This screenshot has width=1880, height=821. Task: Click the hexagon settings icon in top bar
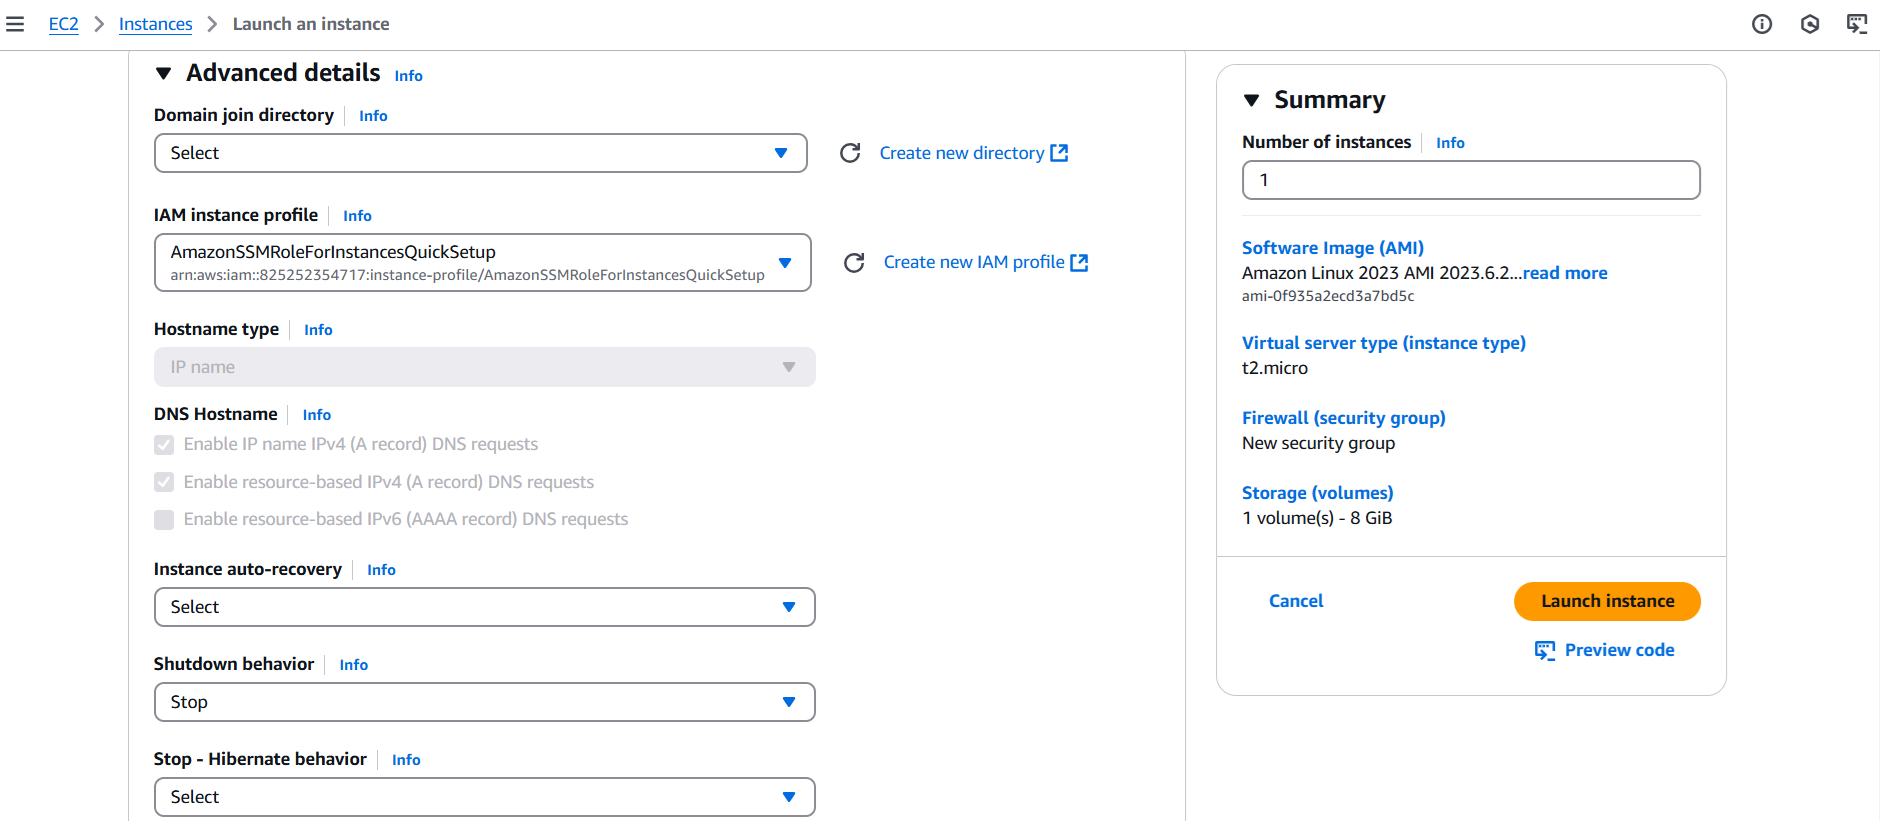point(1809,24)
